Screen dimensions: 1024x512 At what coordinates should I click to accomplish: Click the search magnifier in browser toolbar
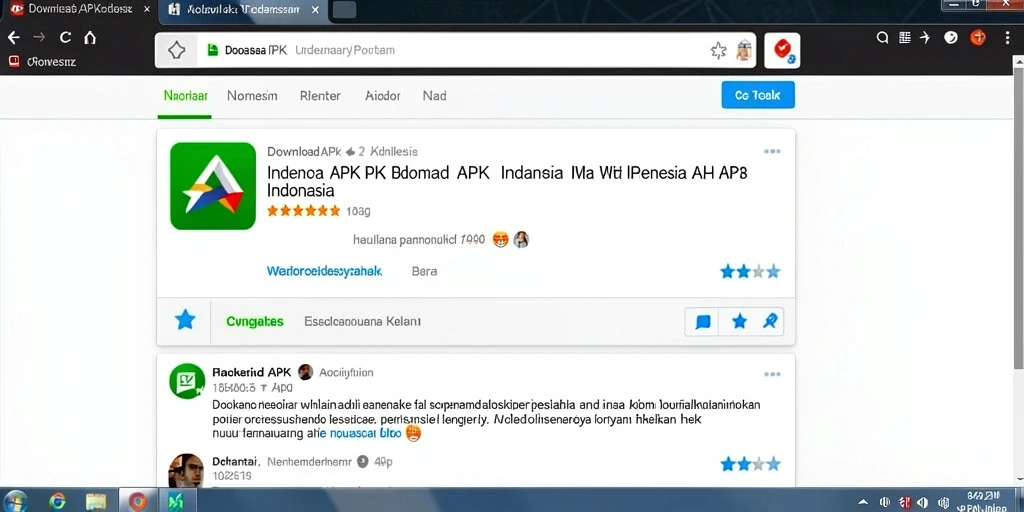click(882, 38)
